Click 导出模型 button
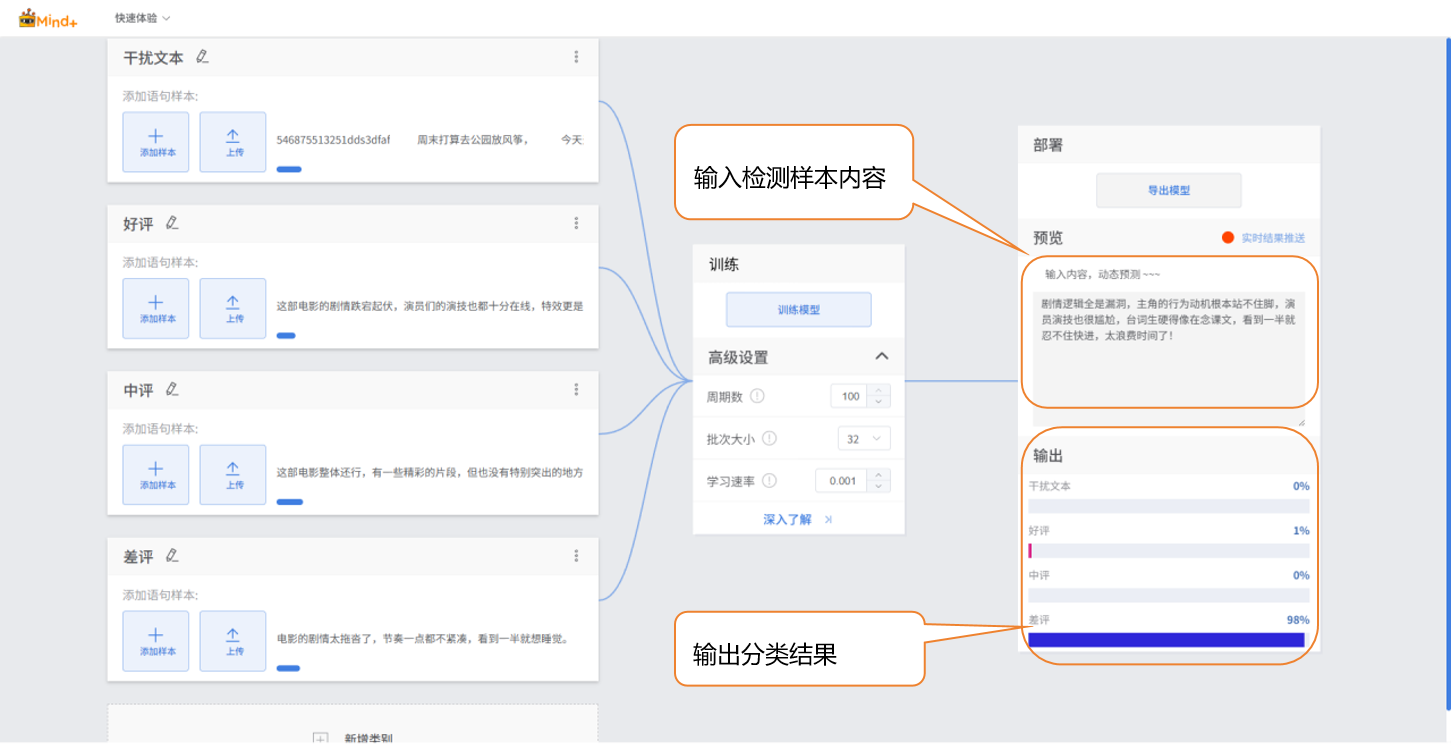 1168,190
